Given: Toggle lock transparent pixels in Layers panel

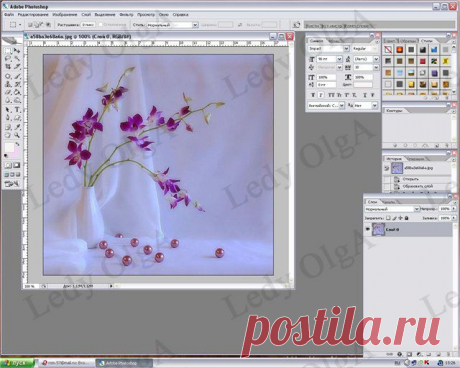Looking at the screenshot, I should (x=388, y=218).
